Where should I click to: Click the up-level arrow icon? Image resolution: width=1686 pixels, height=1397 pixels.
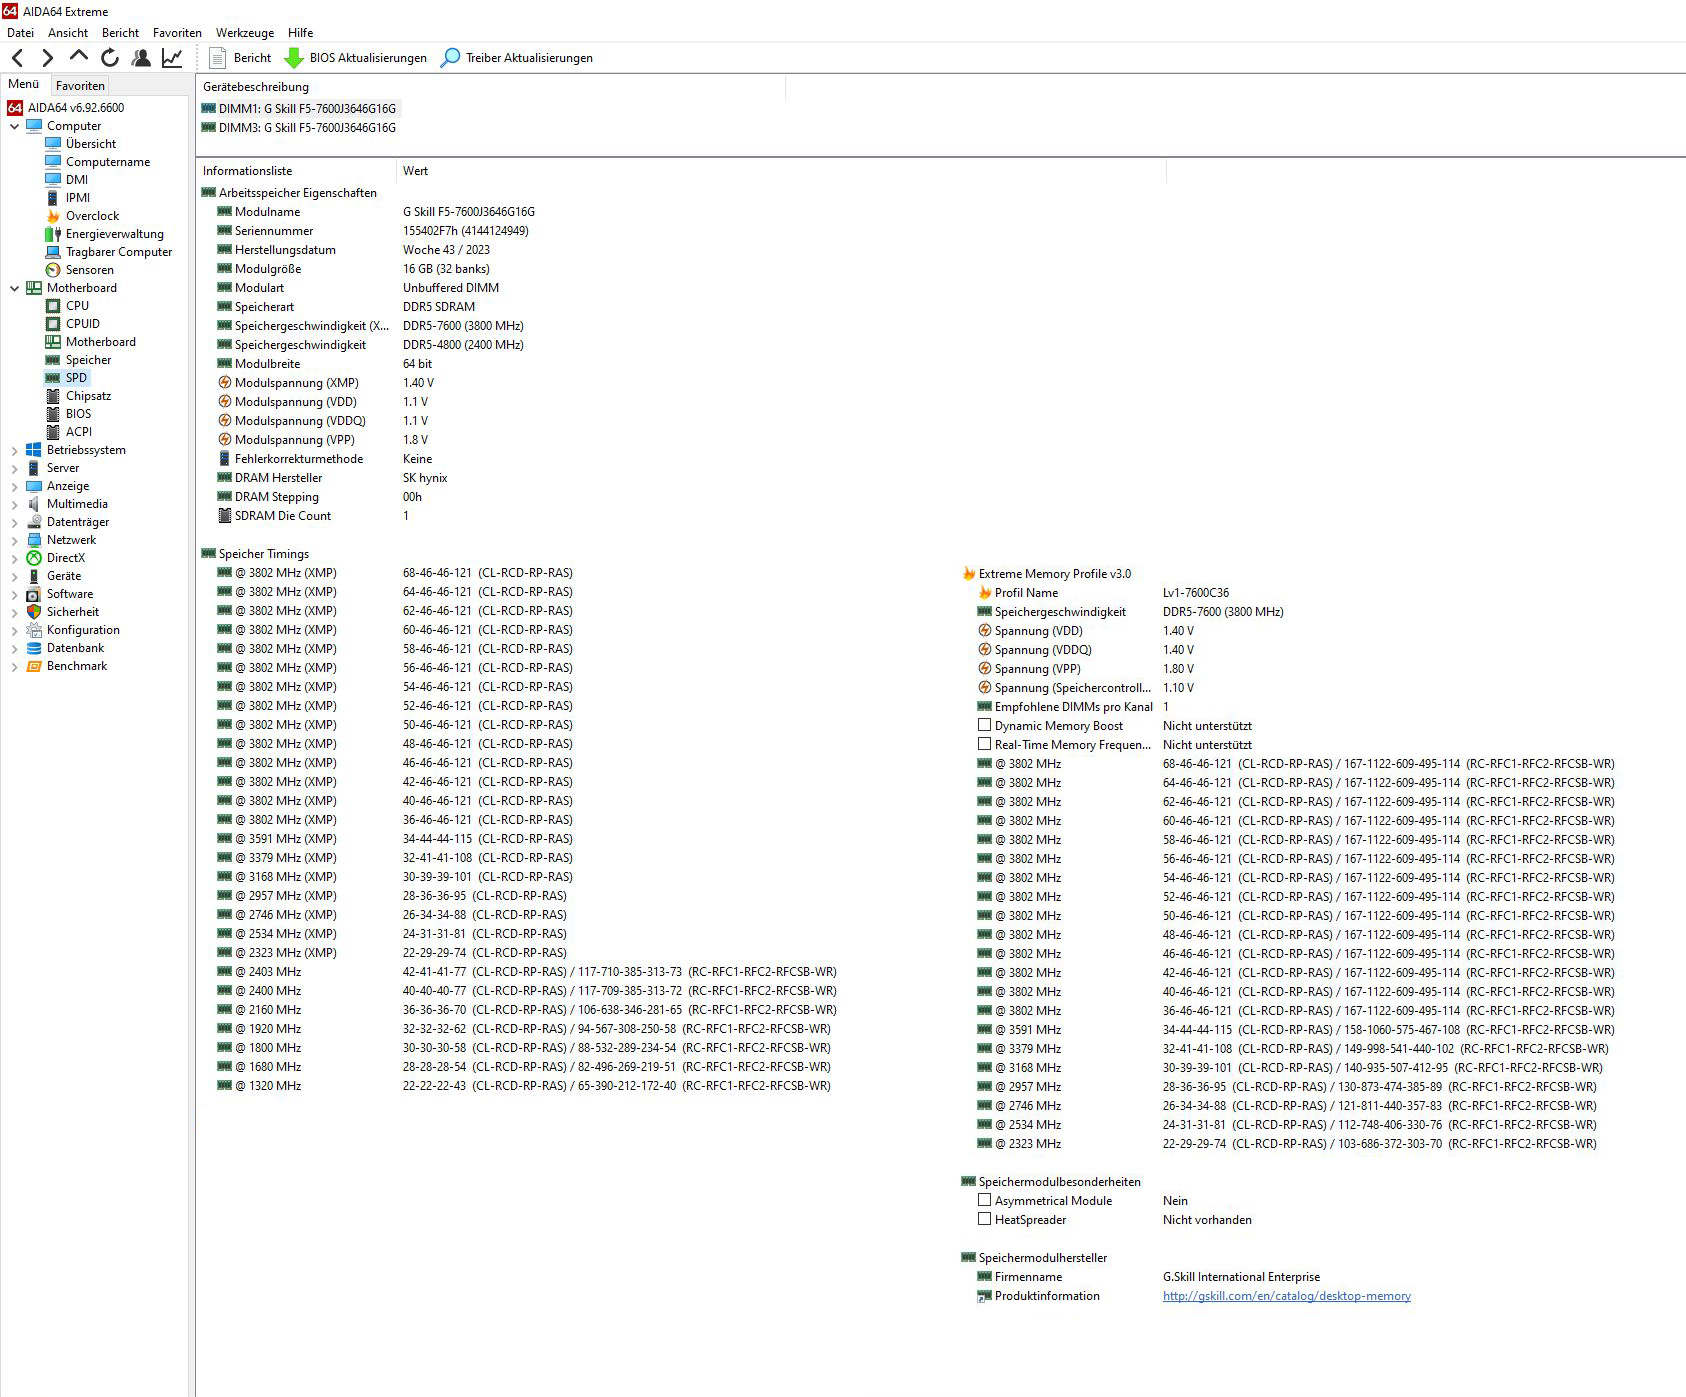pyautogui.click(x=78, y=57)
